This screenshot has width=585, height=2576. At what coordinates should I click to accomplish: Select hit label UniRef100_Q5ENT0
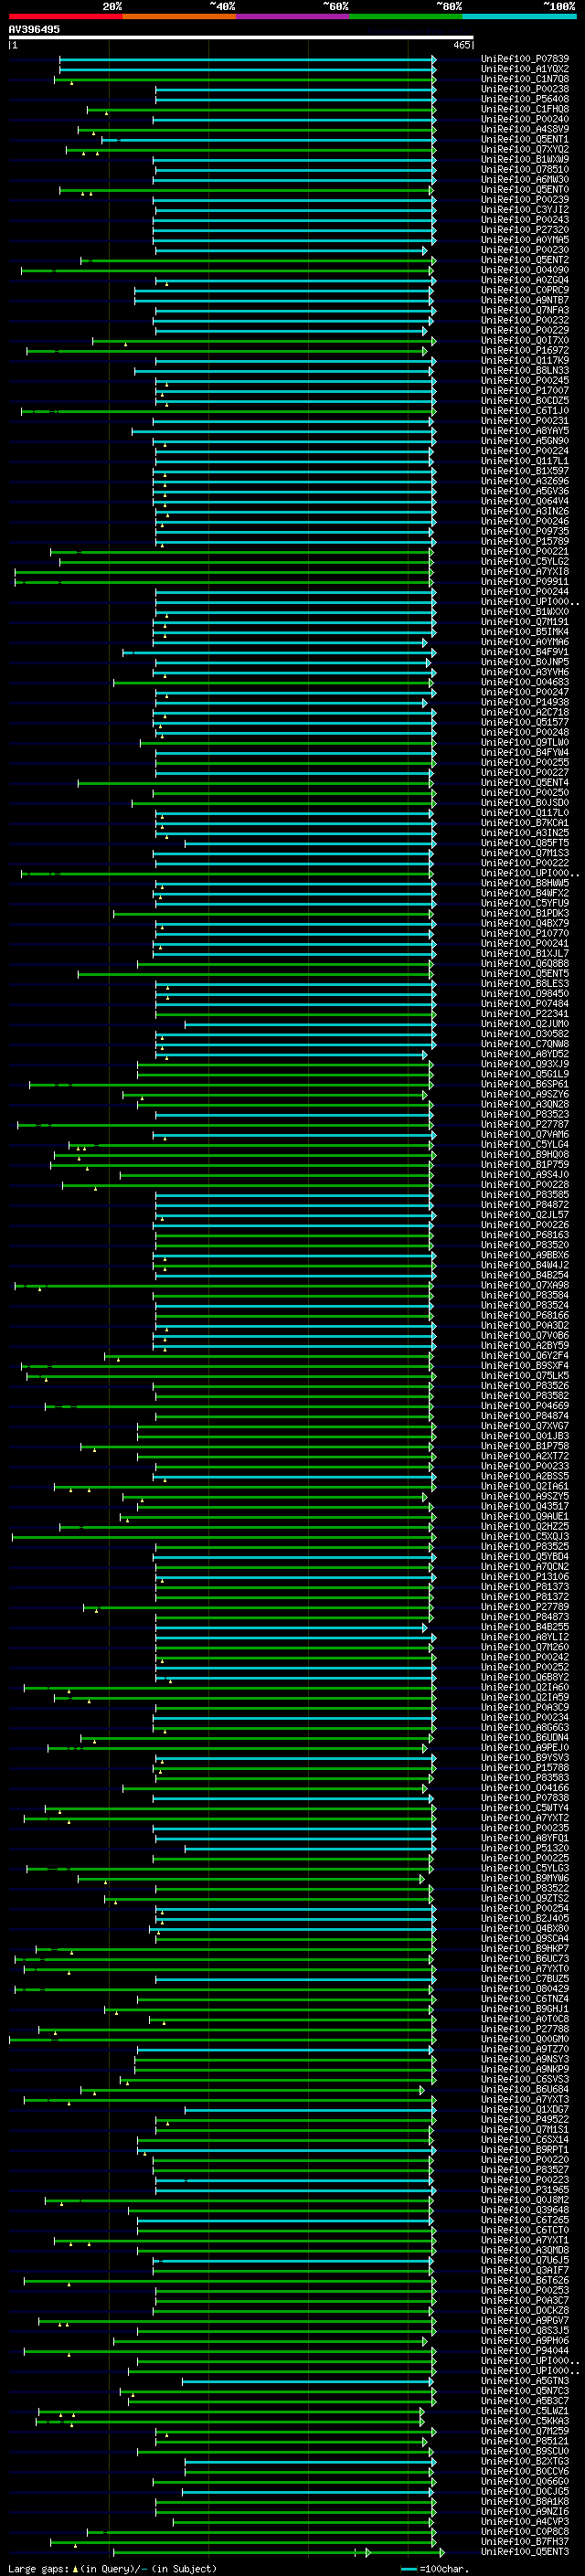(x=525, y=190)
